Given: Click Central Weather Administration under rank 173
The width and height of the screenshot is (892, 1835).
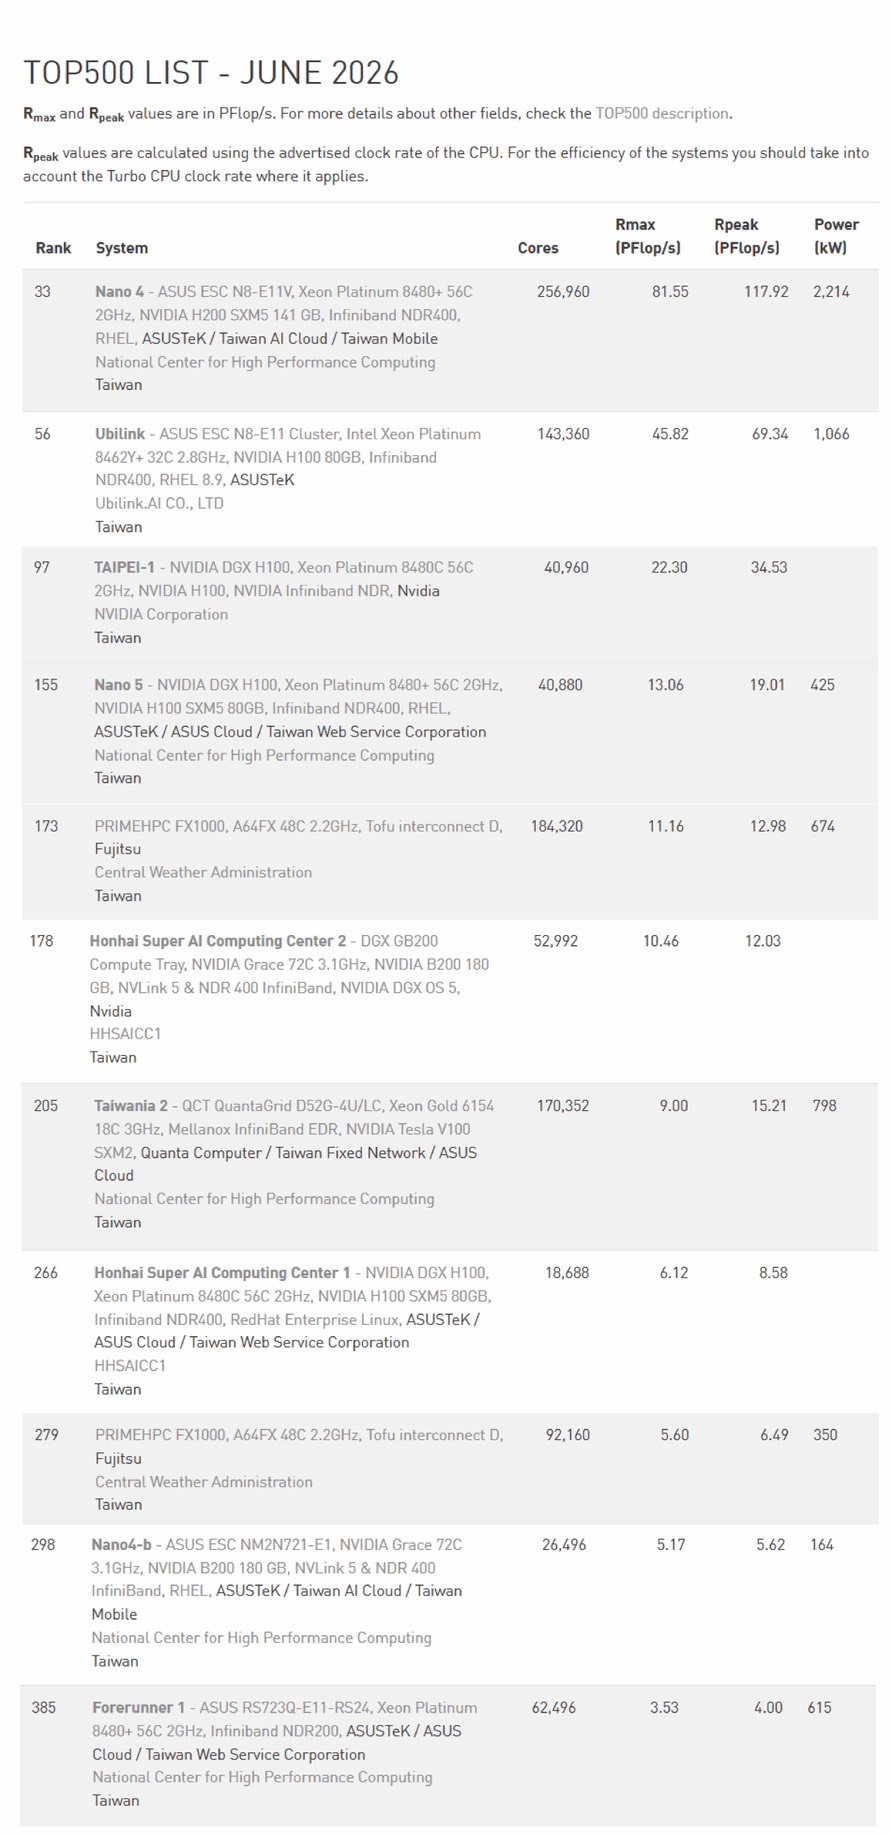Looking at the screenshot, I should click(x=203, y=872).
